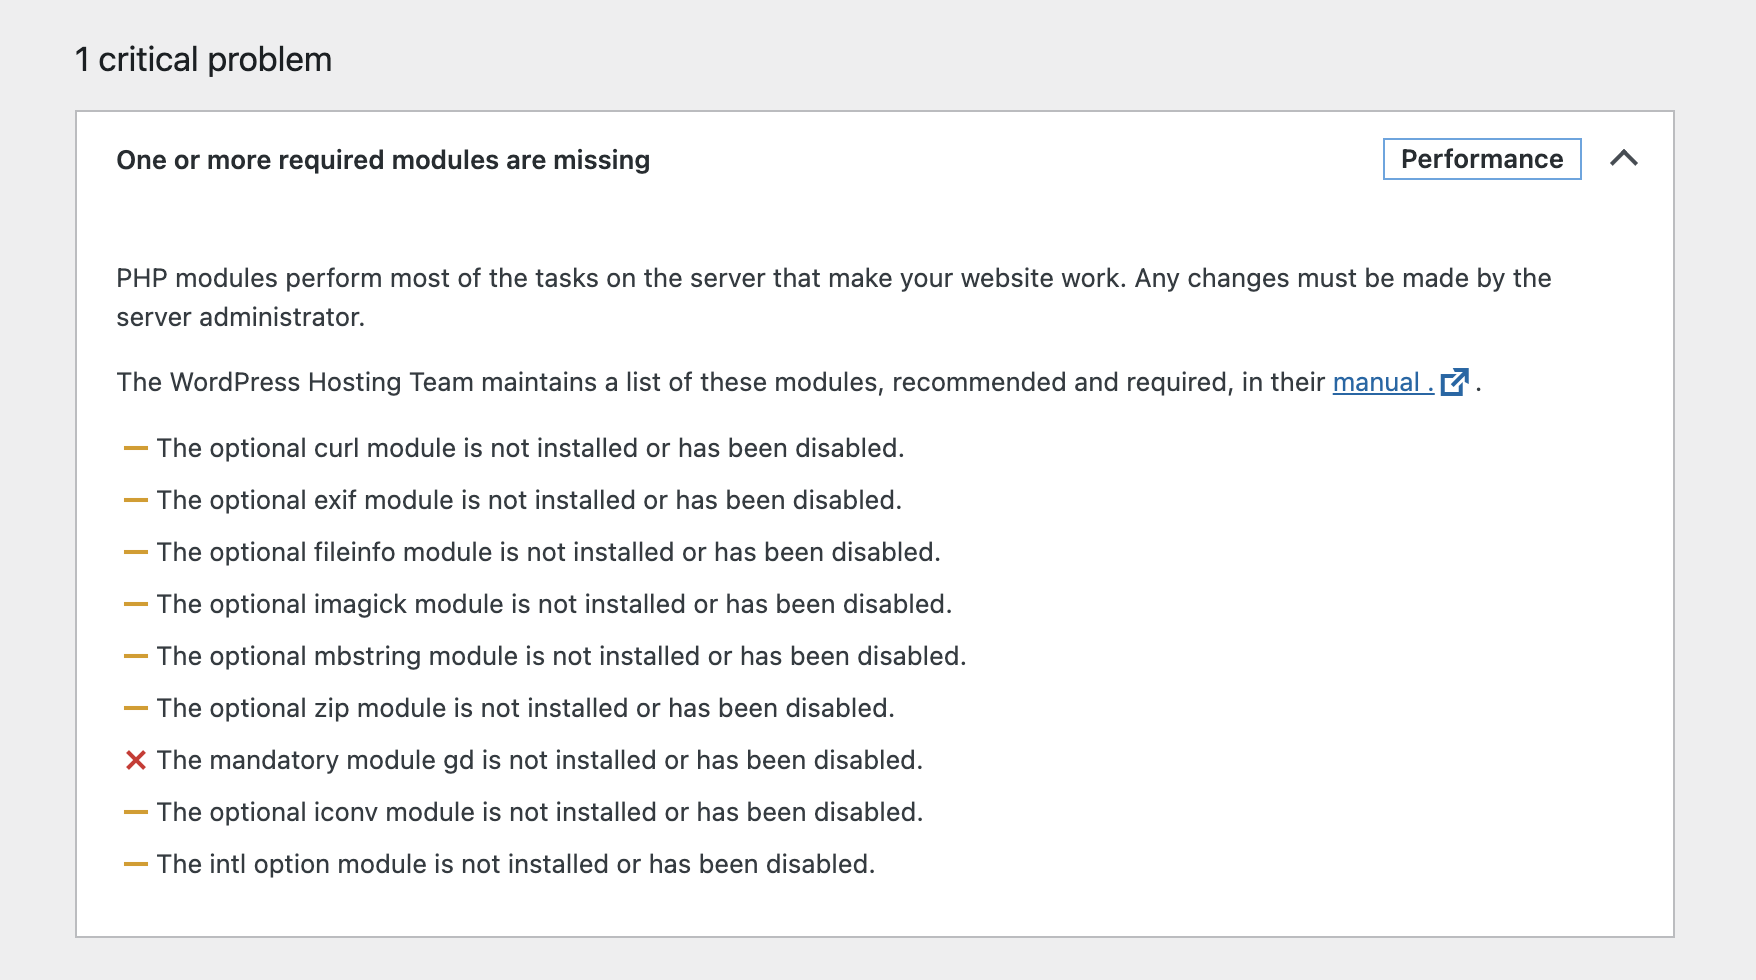Viewport: 1756px width, 980px height.
Task: Click the 'One or more required modules' heading
Action: pyautogui.click(x=383, y=160)
